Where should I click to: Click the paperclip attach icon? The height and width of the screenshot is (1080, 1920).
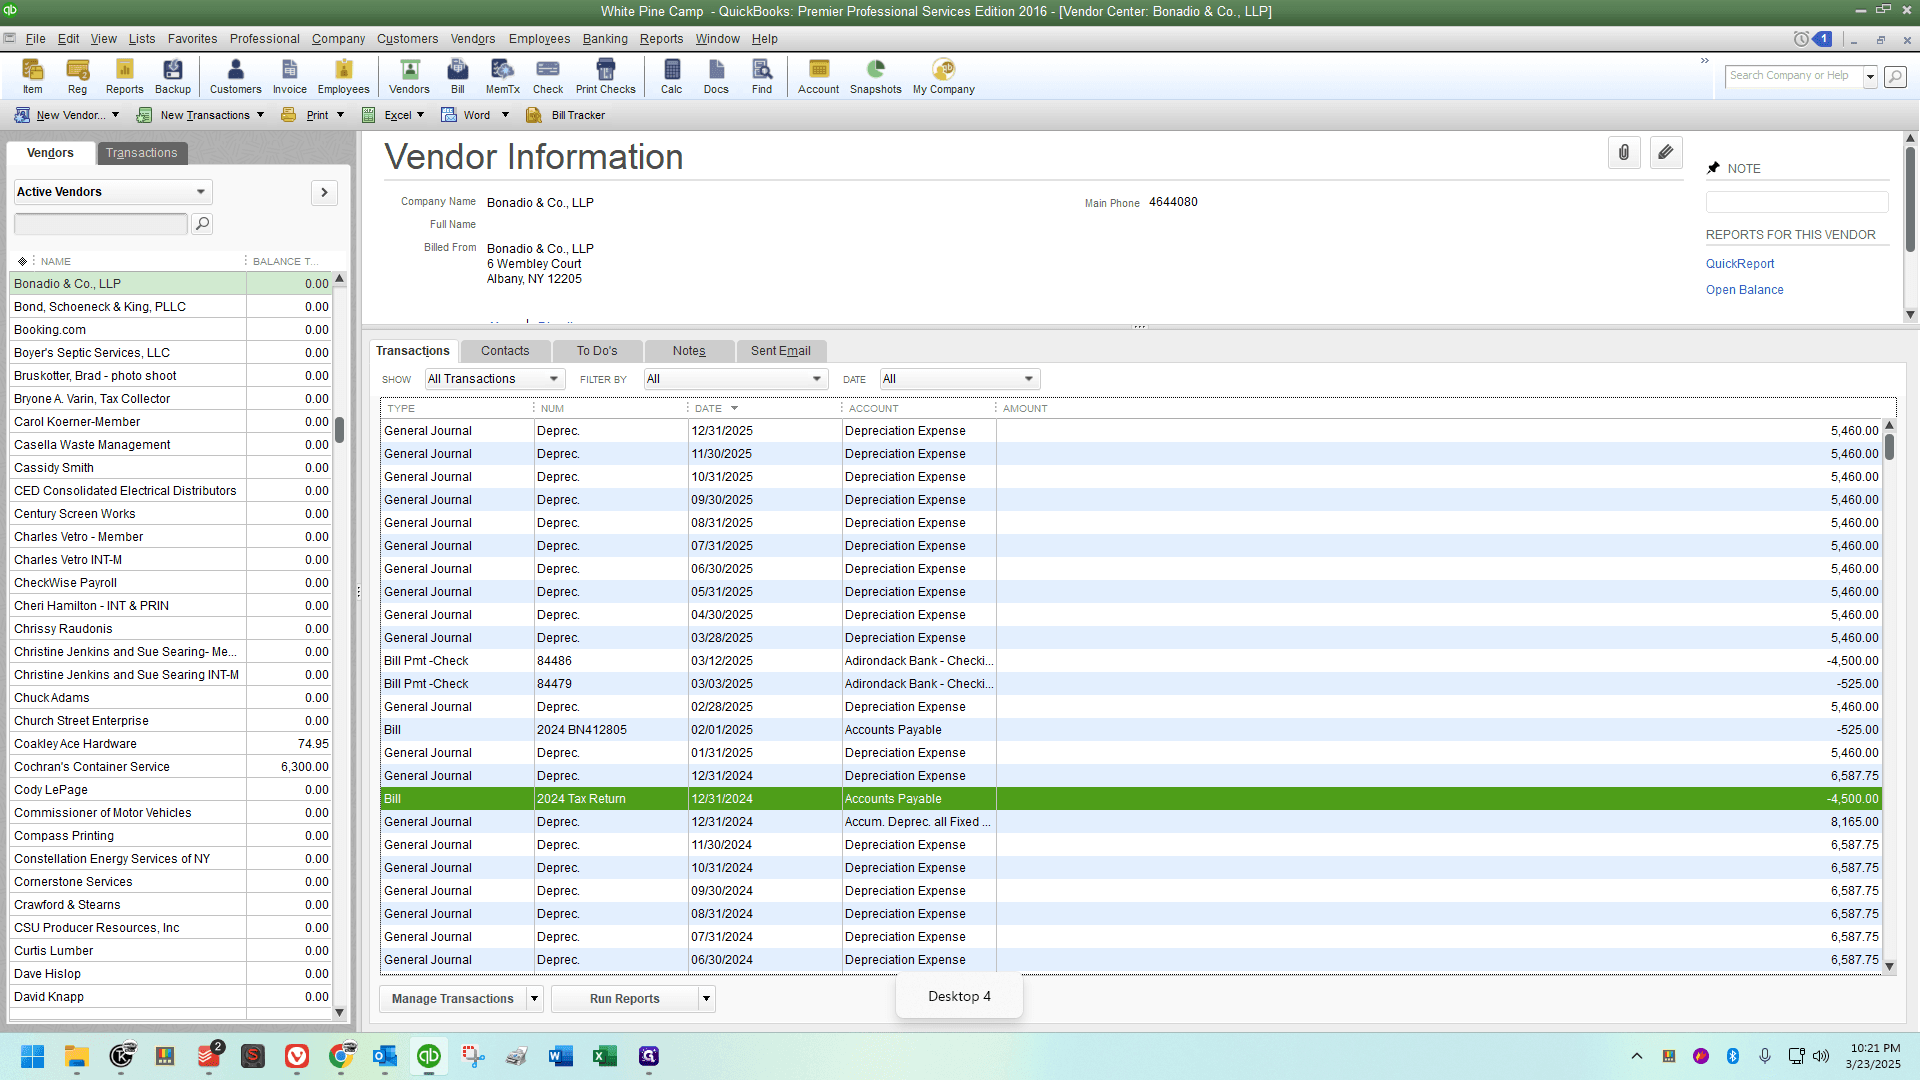pos(1624,153)
